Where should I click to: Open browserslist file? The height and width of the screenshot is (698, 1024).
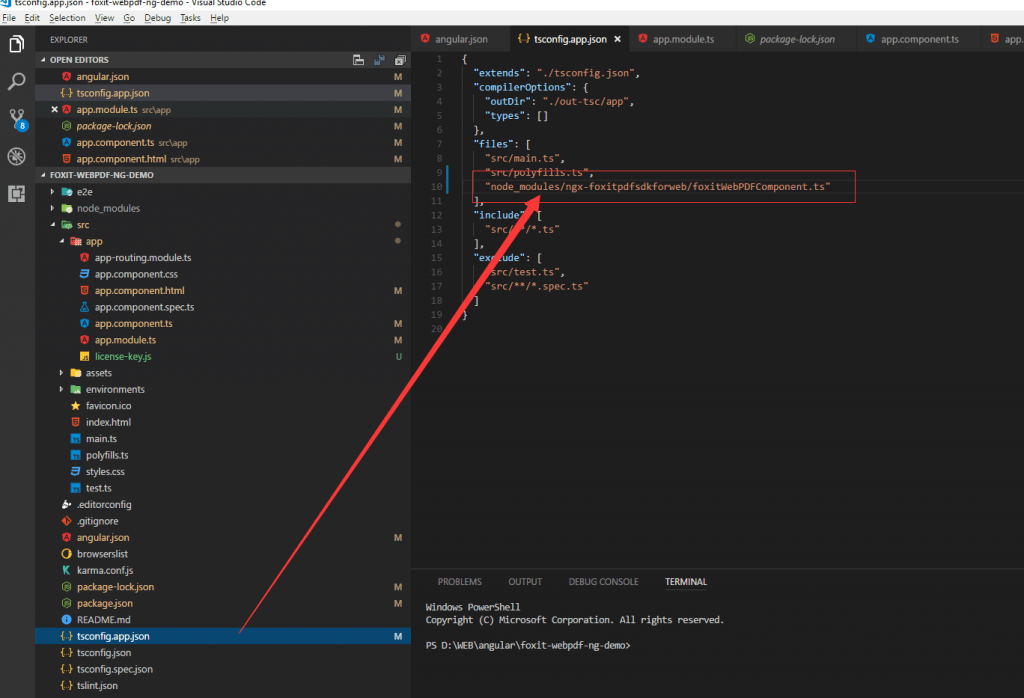pos(223,554)
